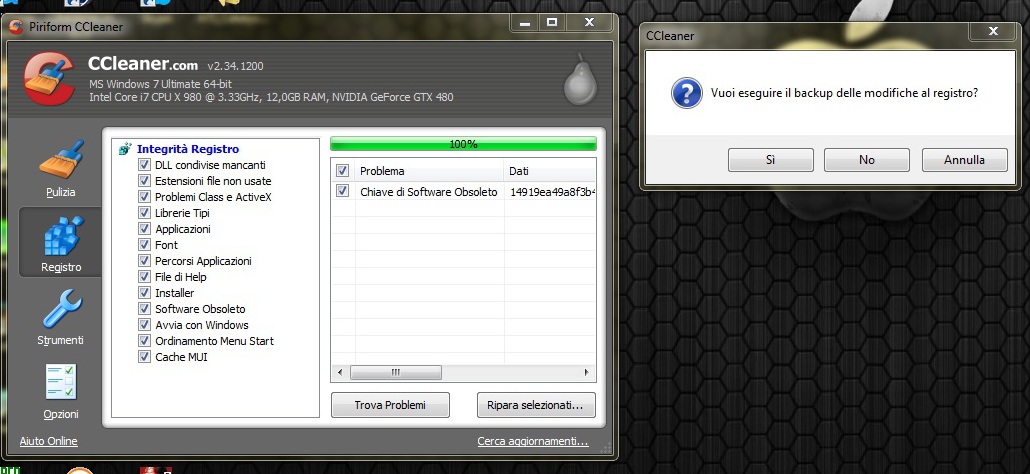
Task: Select the Registro sidebar icon
Action: point(60,241)
